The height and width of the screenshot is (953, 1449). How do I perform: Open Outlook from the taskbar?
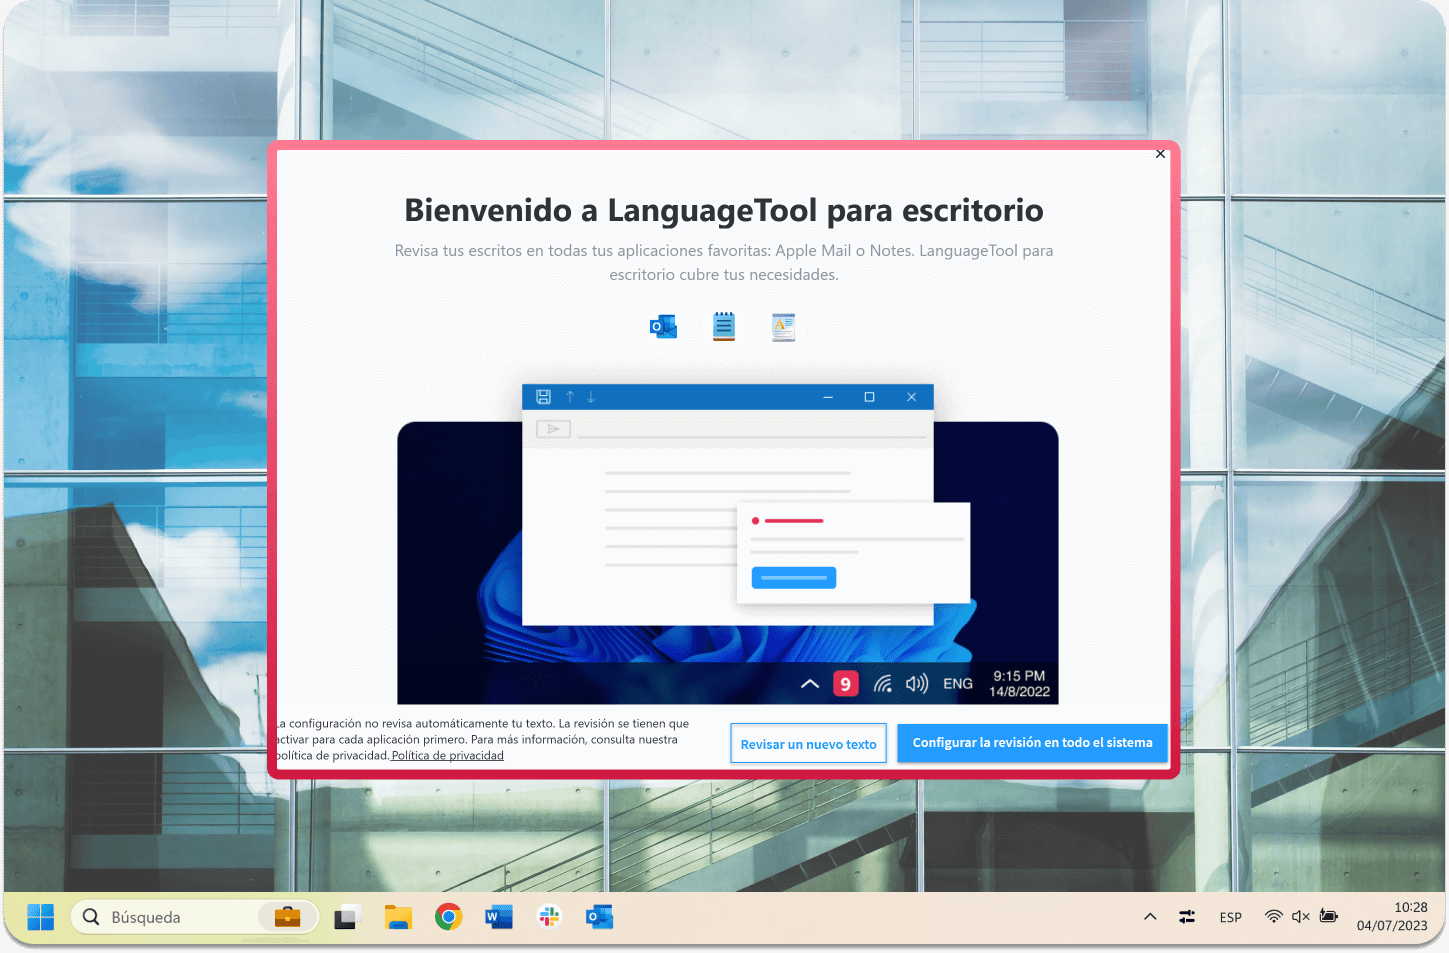point(600,917)
